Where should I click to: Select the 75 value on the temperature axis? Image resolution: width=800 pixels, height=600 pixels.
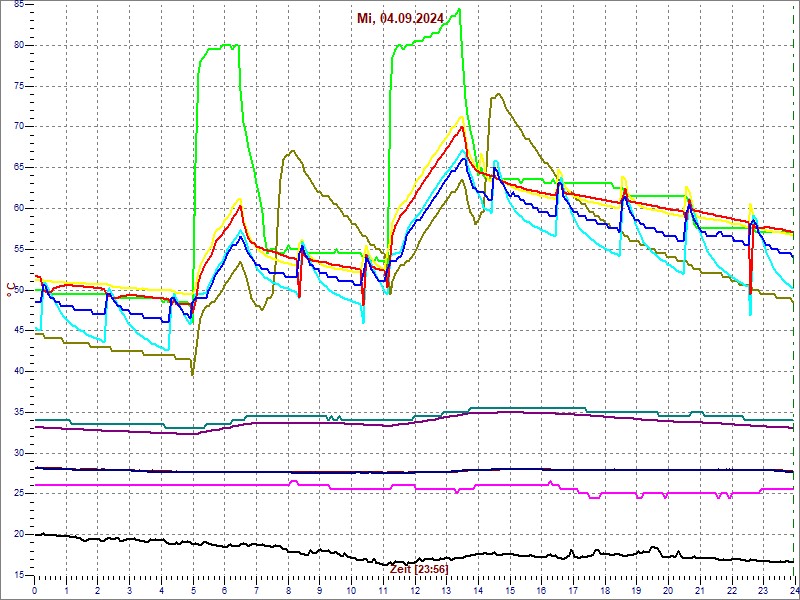(x=18, y=86)
